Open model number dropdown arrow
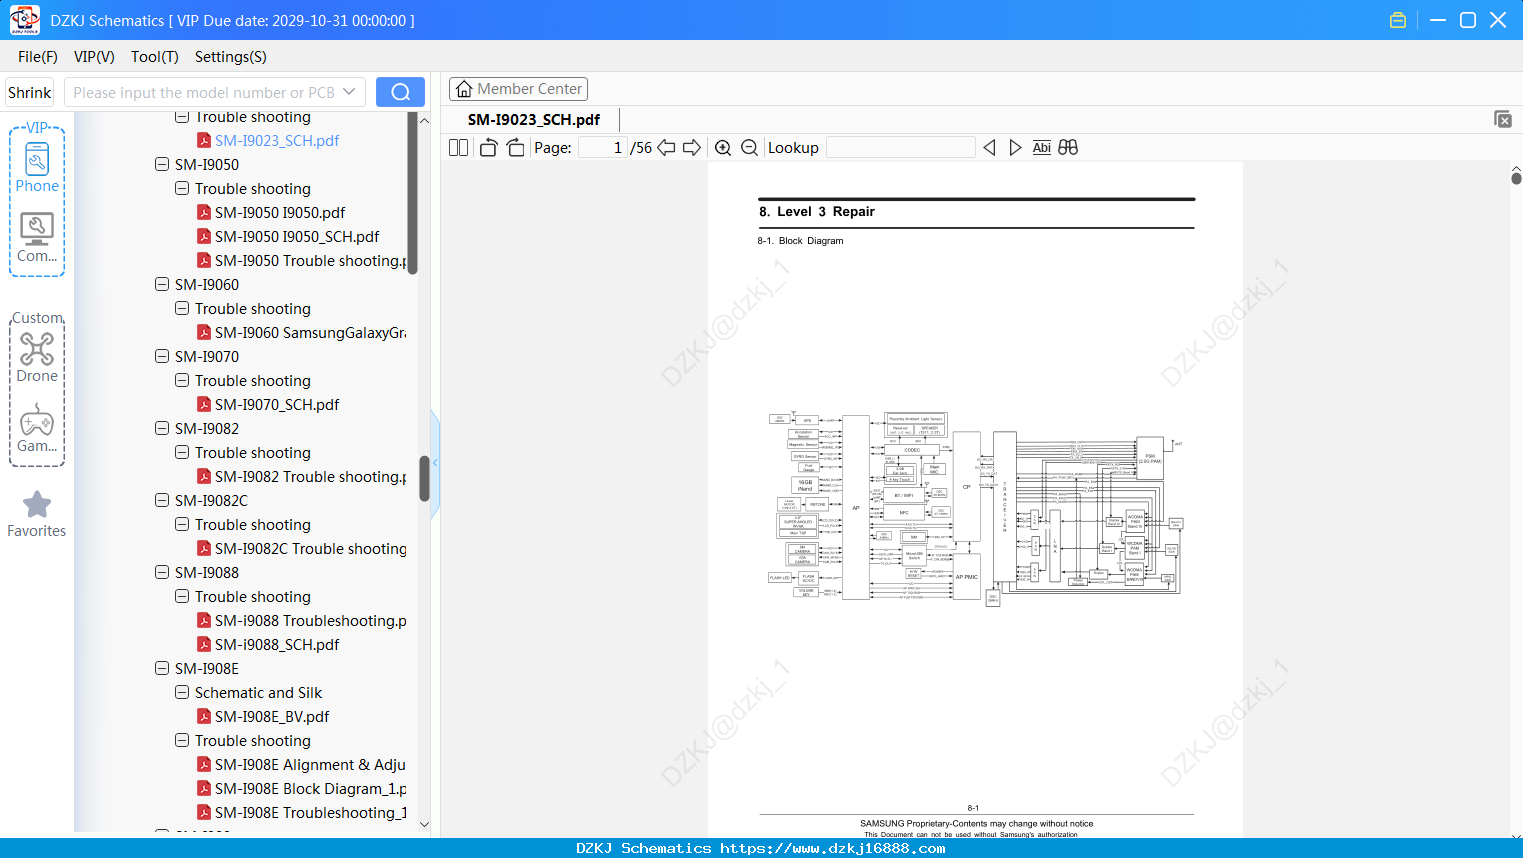1523x858 pixels. click(x=349, y=92)
